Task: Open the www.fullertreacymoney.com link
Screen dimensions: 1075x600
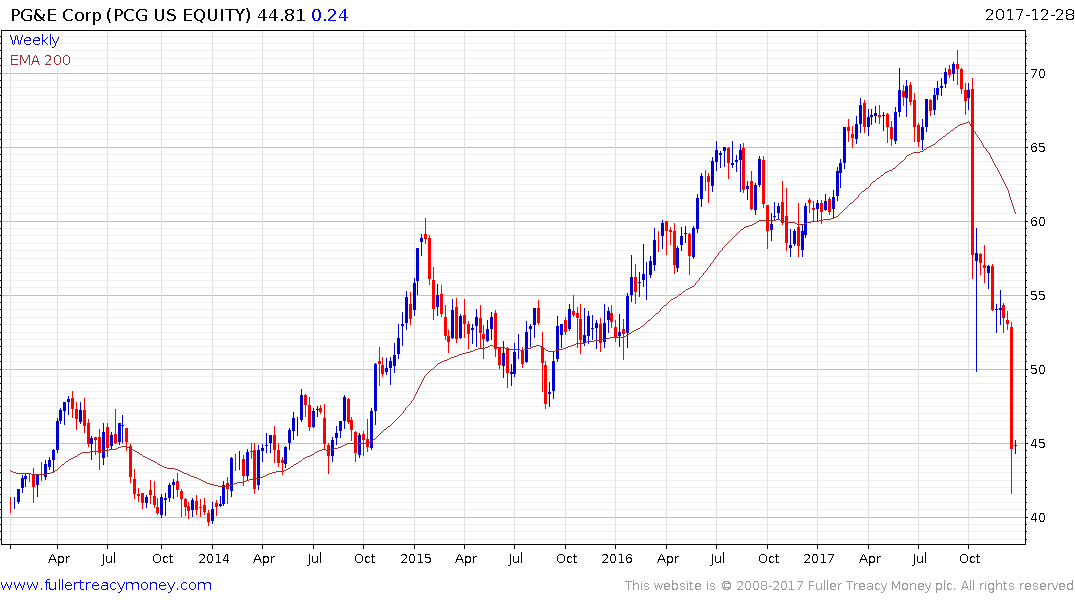Action: (x=106, y=585)
